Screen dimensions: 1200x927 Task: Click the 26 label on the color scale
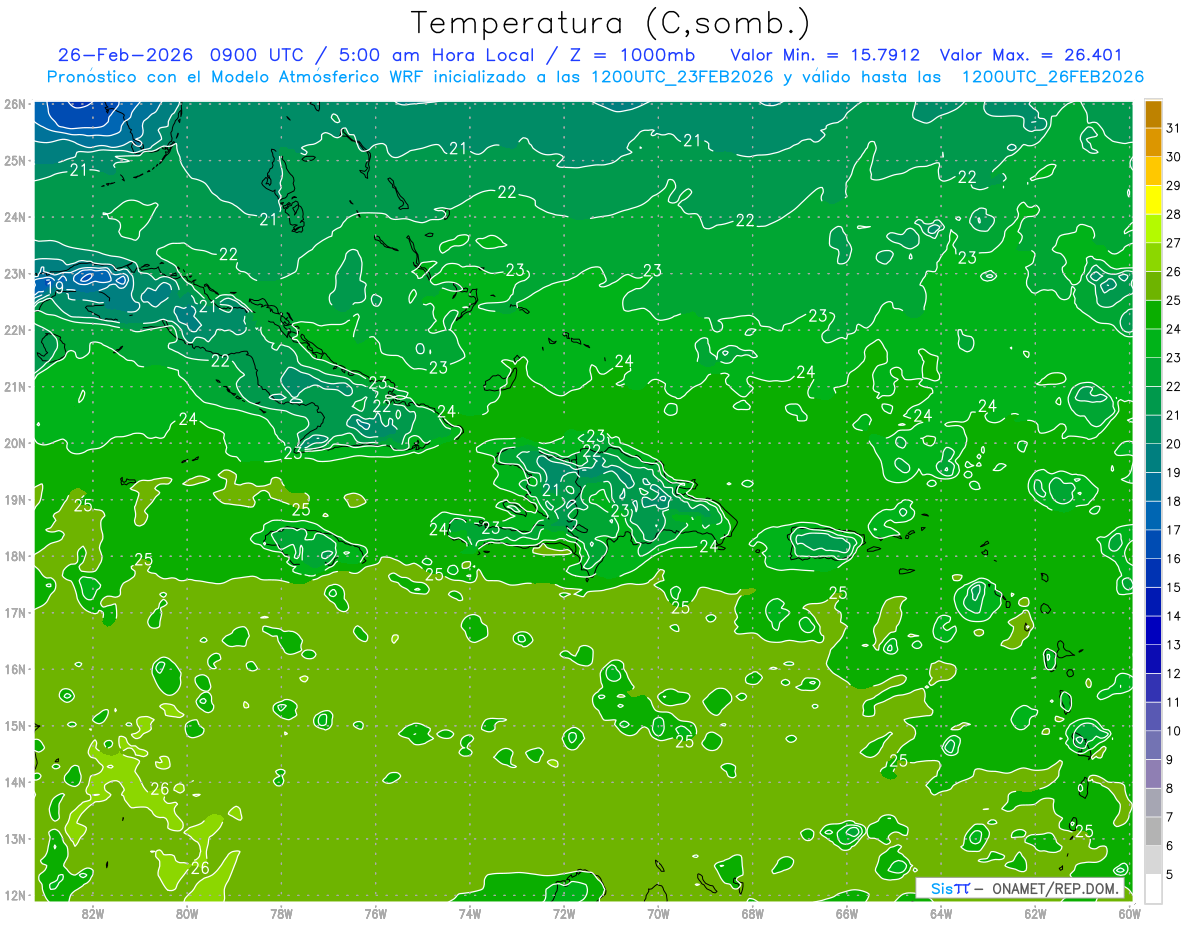click(x=1174, y=272)
